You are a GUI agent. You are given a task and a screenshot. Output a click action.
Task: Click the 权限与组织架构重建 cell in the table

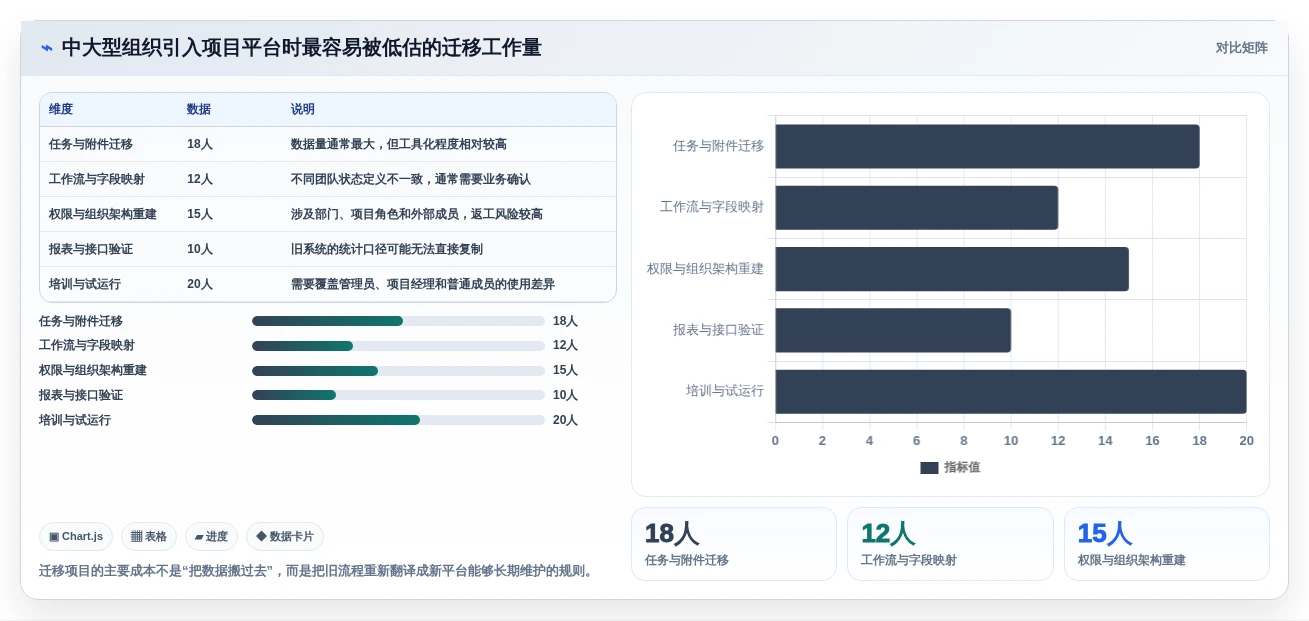pos(103,214)
